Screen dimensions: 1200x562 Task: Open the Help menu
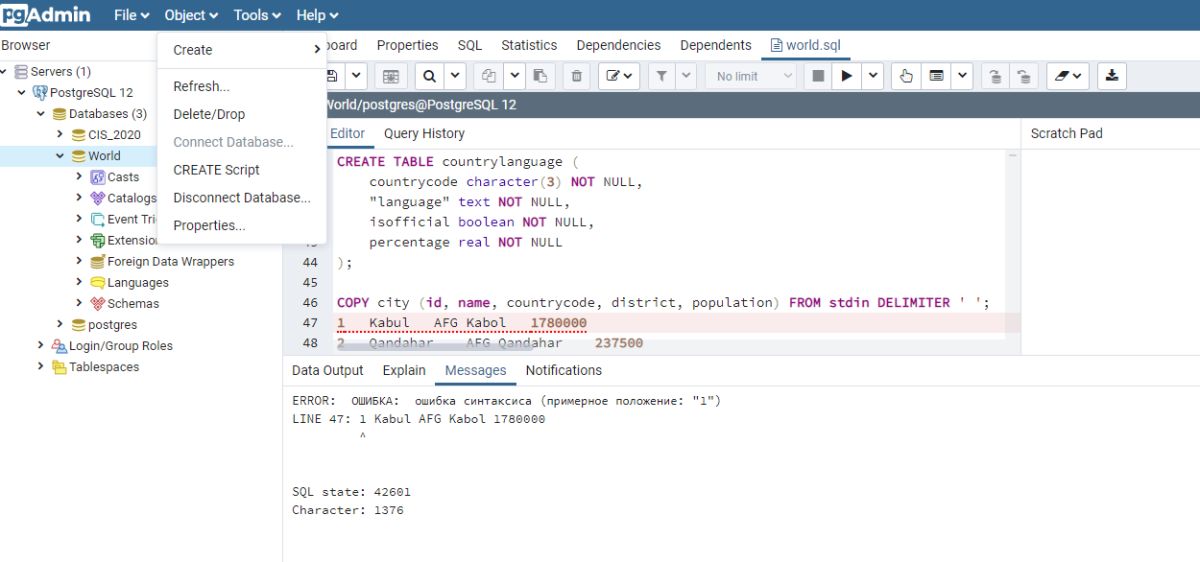(x=317, y=15)
